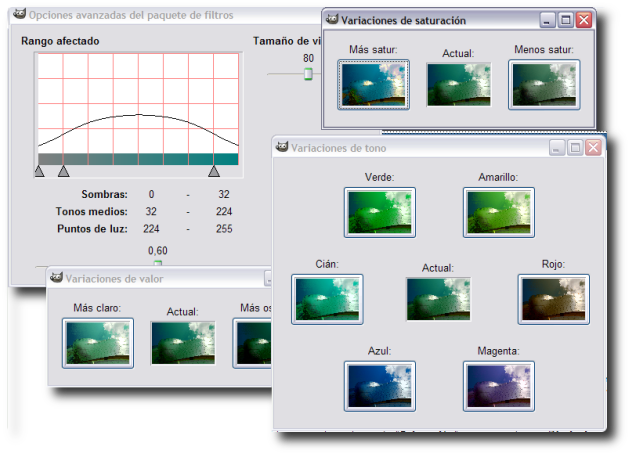630x455 pixels.
Task: Click the second triangle marker under the gradient
Action: click(63, 171)
